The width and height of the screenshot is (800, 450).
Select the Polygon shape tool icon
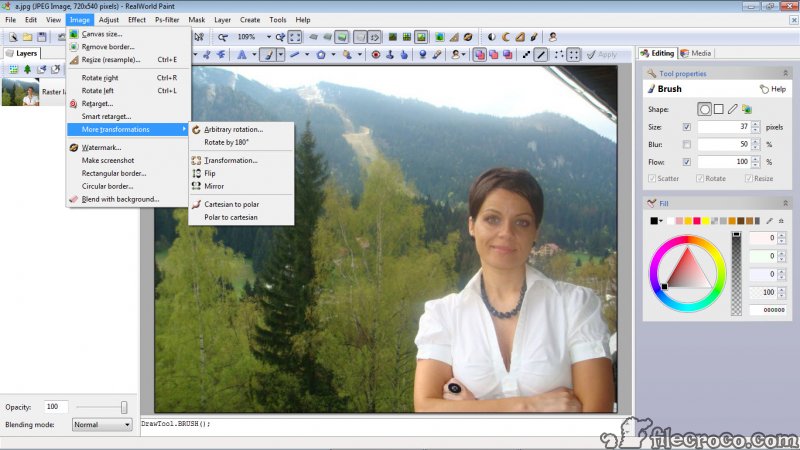point(321,54)
